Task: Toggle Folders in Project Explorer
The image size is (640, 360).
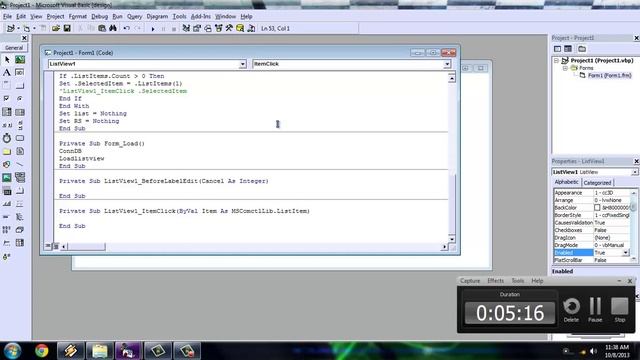Action: coord(582,49)
